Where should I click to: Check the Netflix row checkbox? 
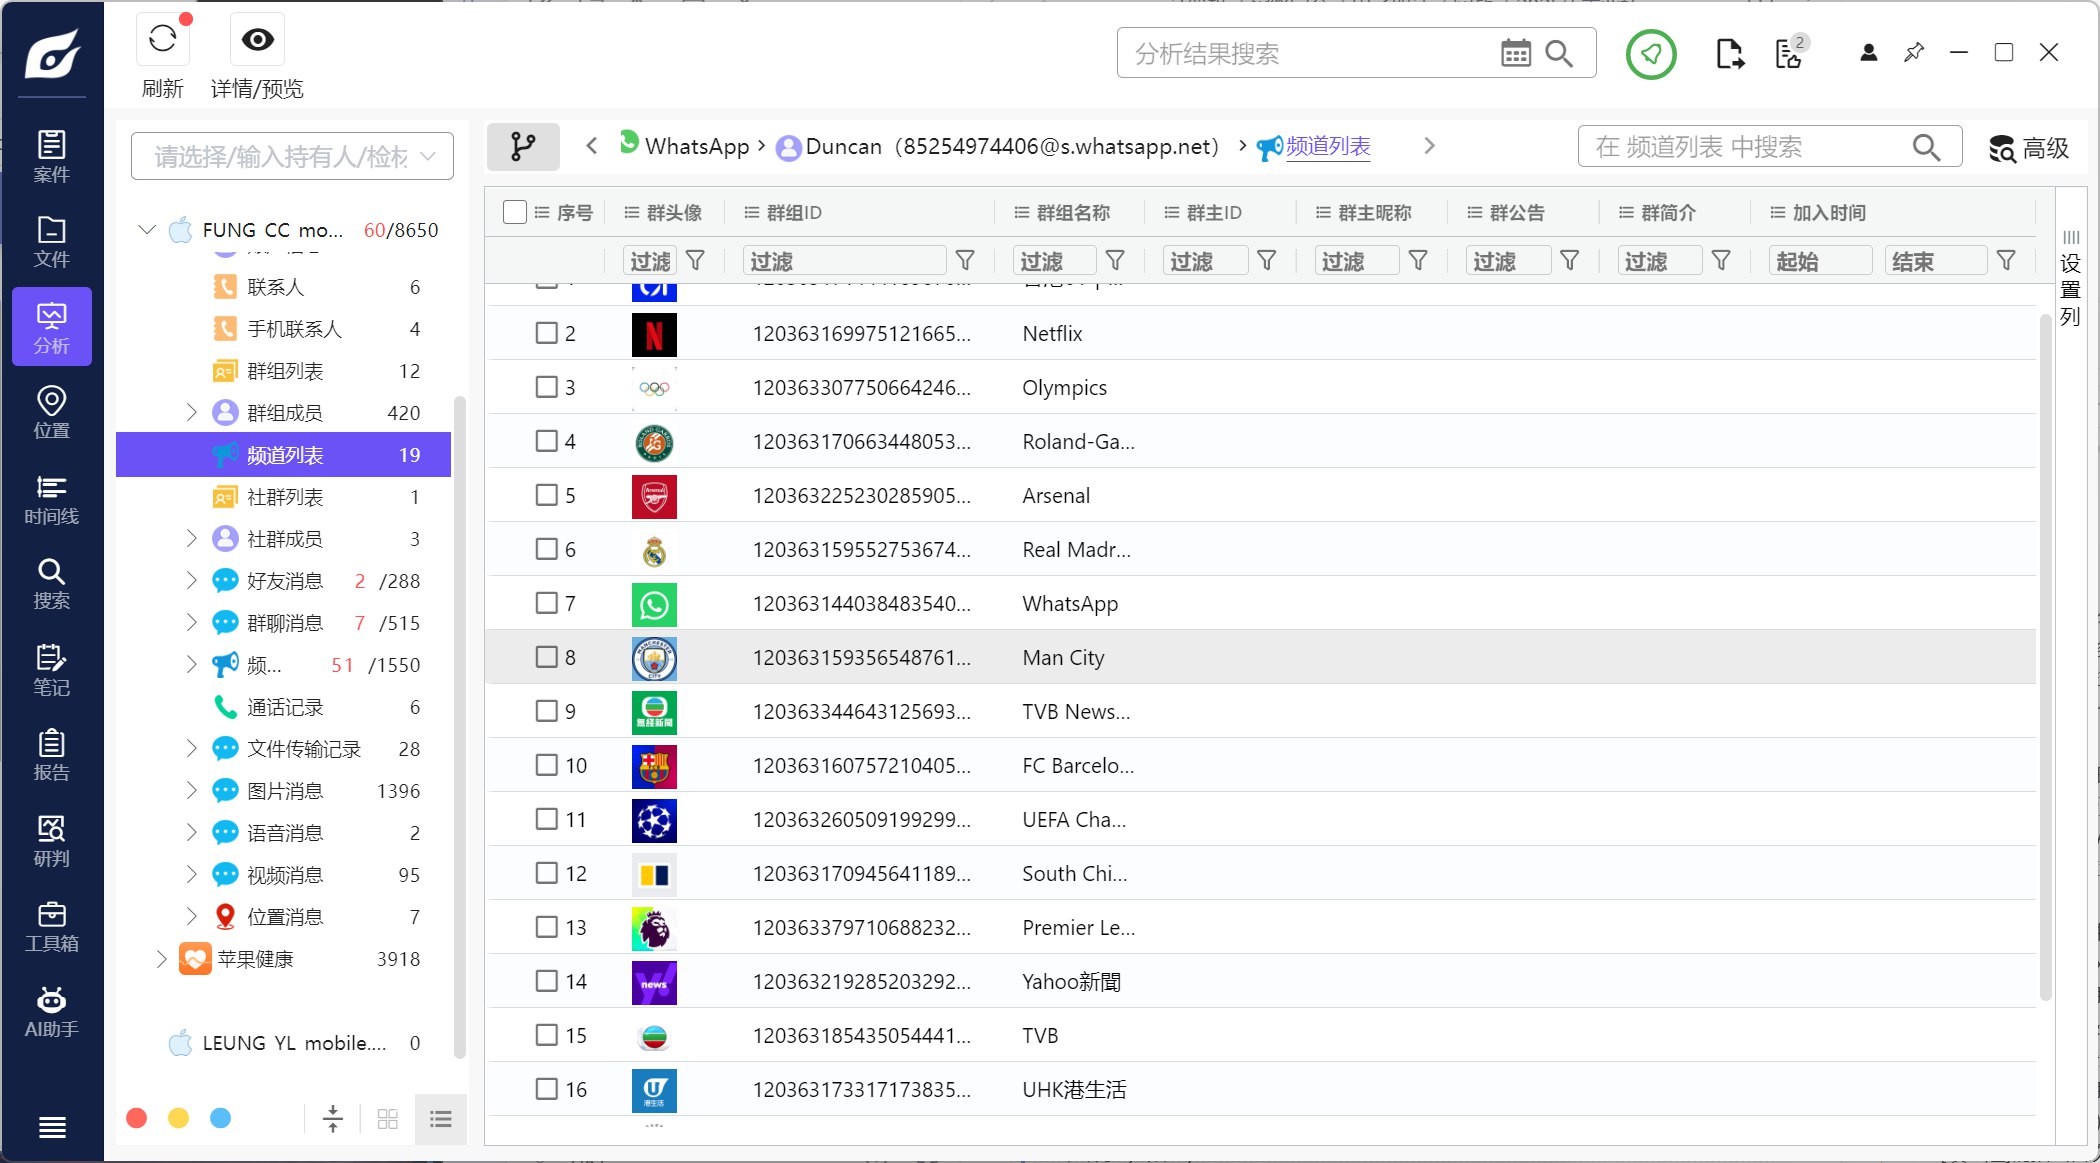[546, 333]
